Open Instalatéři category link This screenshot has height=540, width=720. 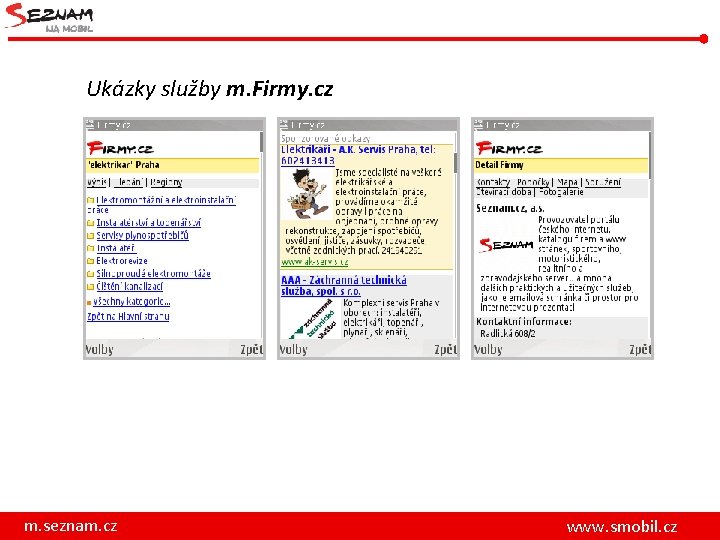pos(116,248)
